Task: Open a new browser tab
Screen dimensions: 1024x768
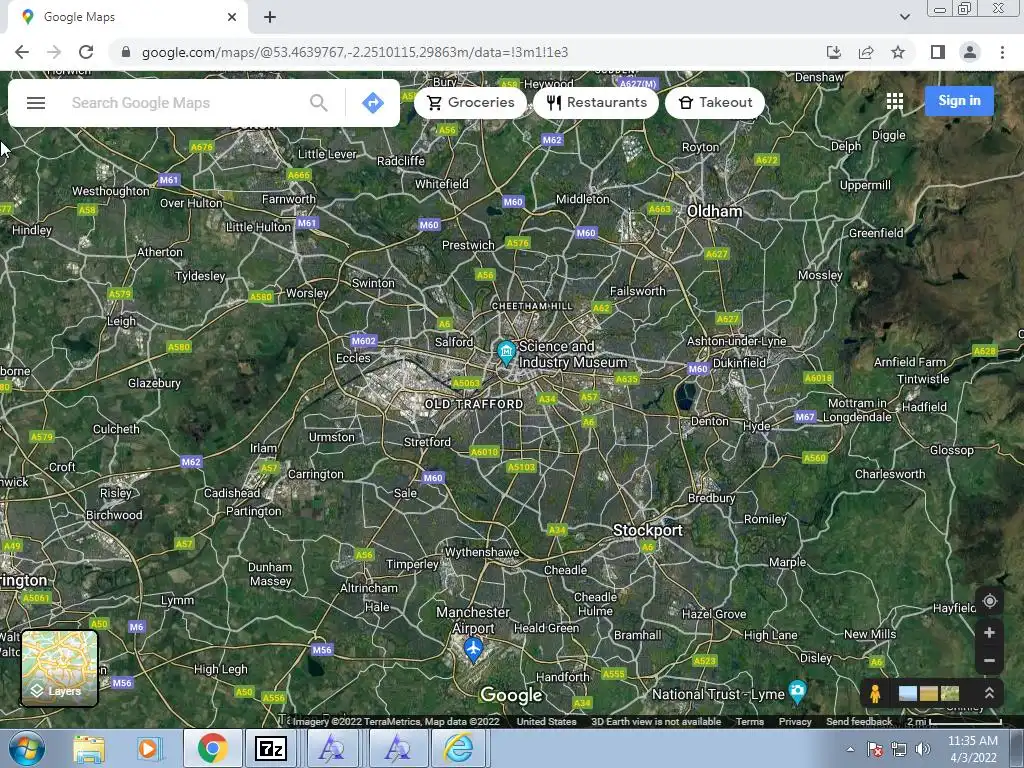Action: 270,18
